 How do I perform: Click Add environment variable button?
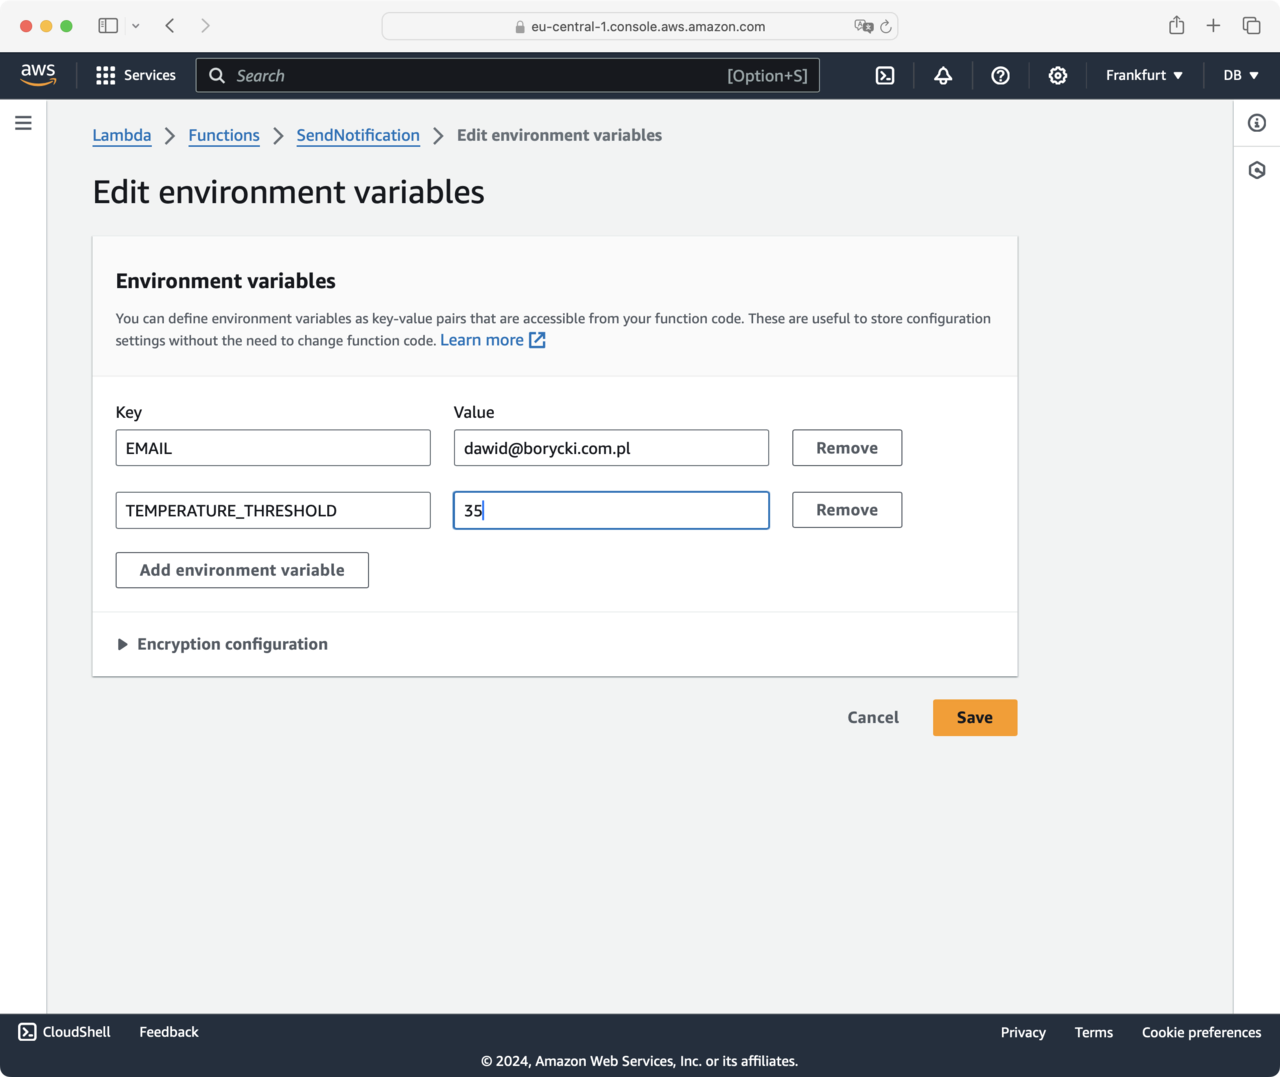click(x=242, y=570)
